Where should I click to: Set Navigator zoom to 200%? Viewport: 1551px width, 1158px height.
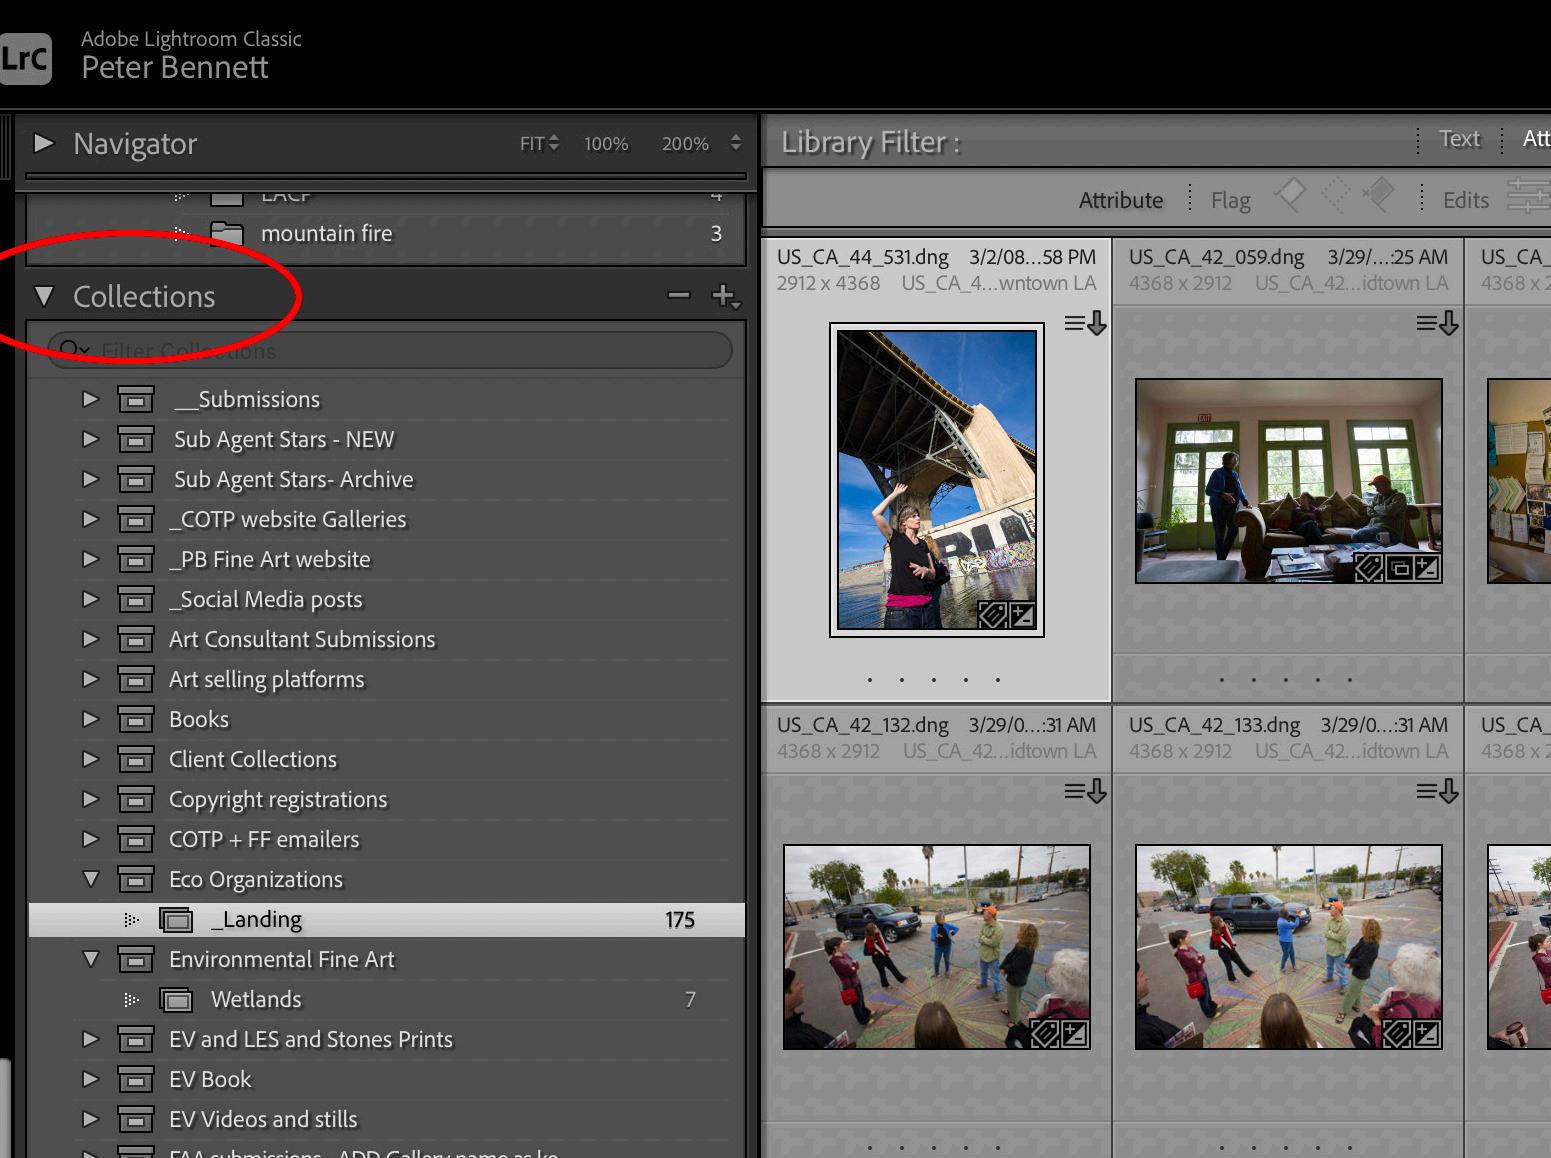(685, 144)
